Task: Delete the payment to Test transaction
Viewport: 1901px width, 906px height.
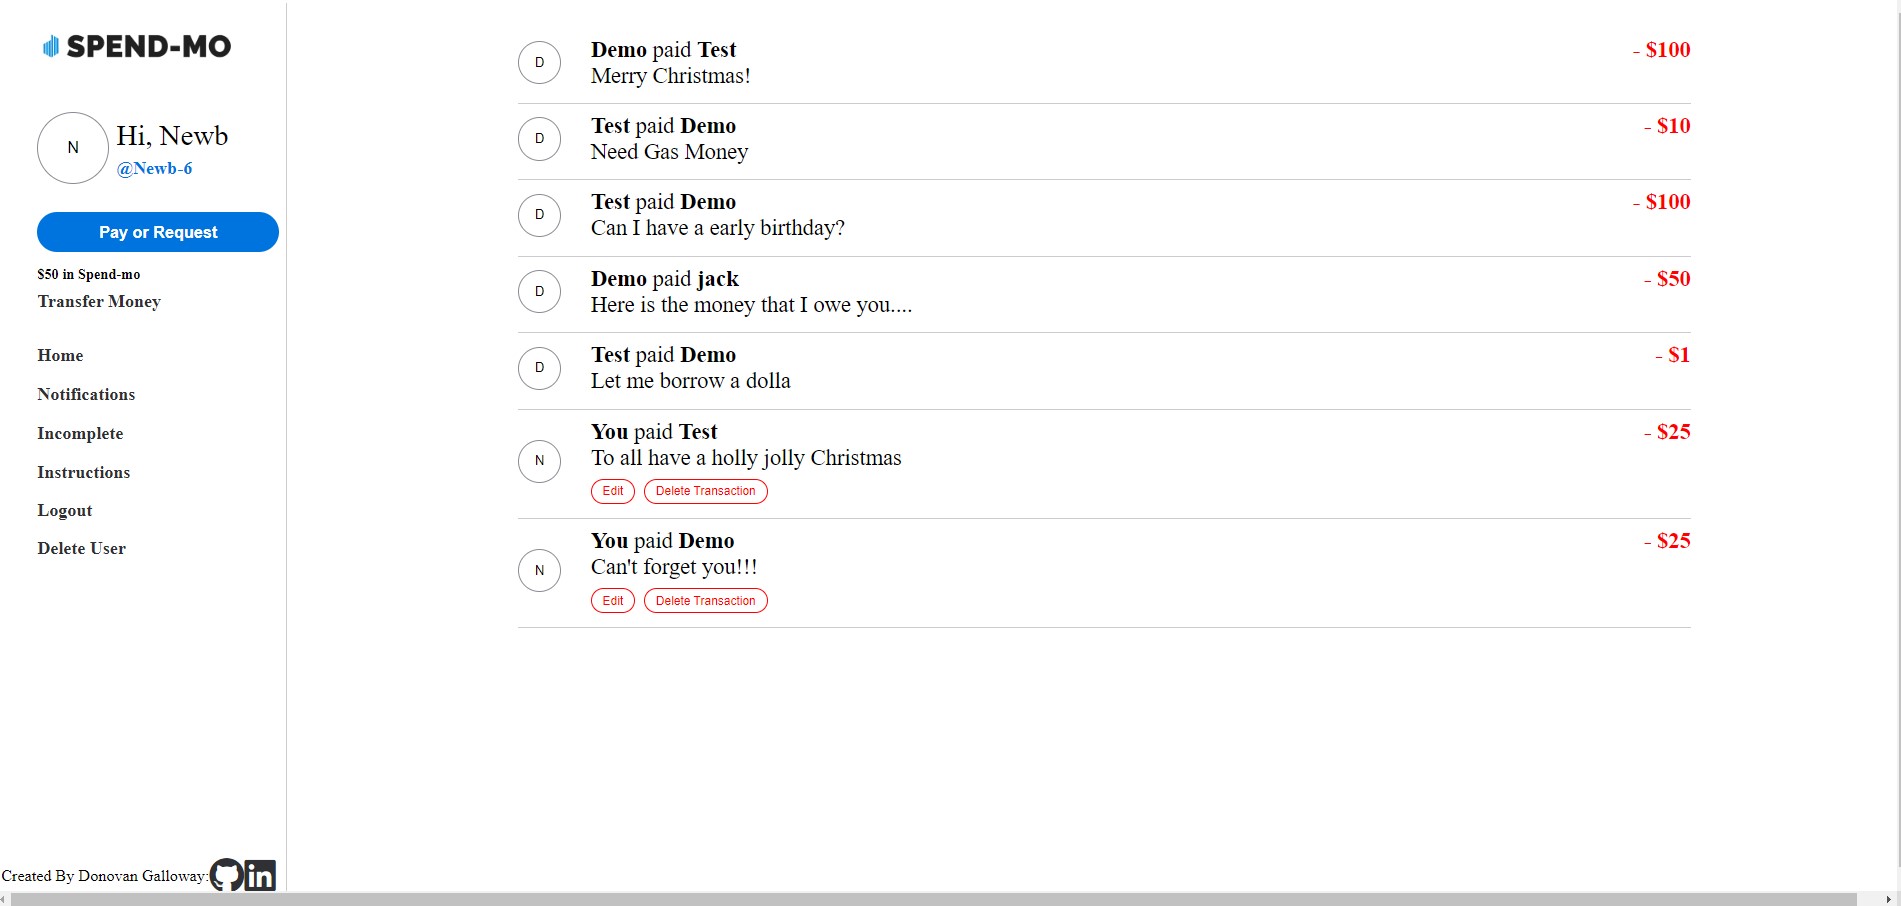Action: (x=705, y=491)
